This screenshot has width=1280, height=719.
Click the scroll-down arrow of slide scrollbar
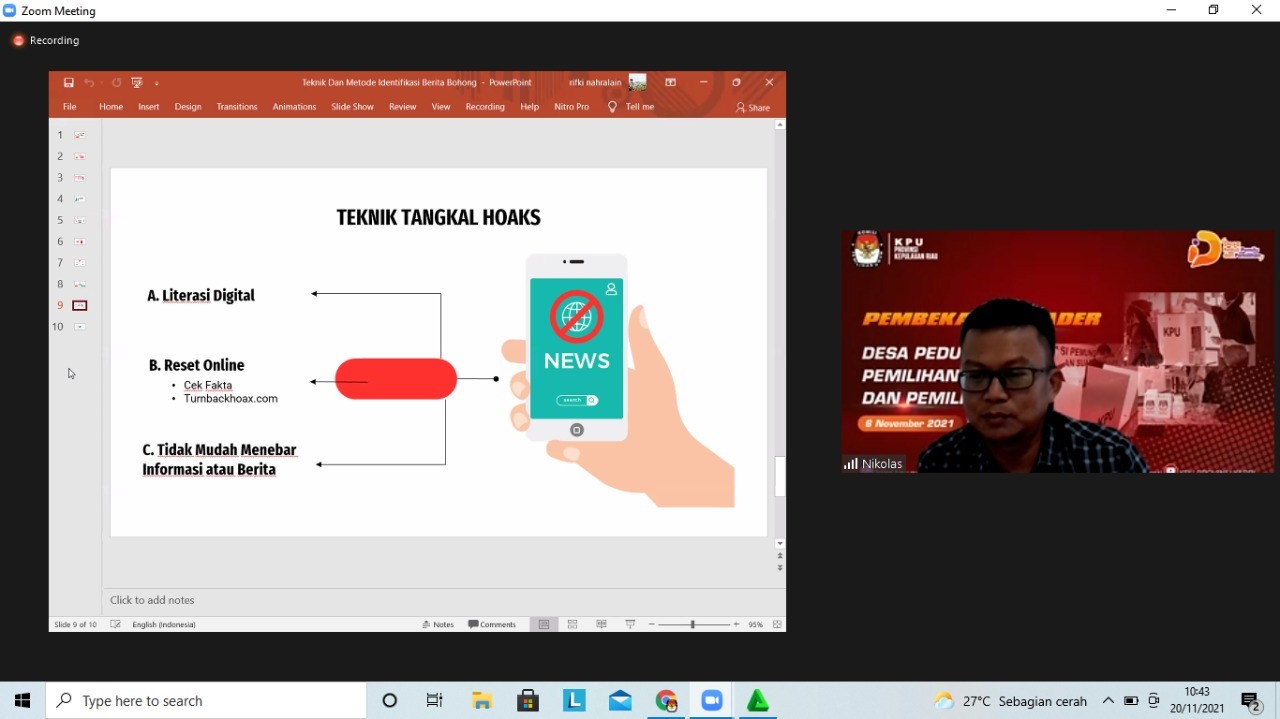point(780,543)
